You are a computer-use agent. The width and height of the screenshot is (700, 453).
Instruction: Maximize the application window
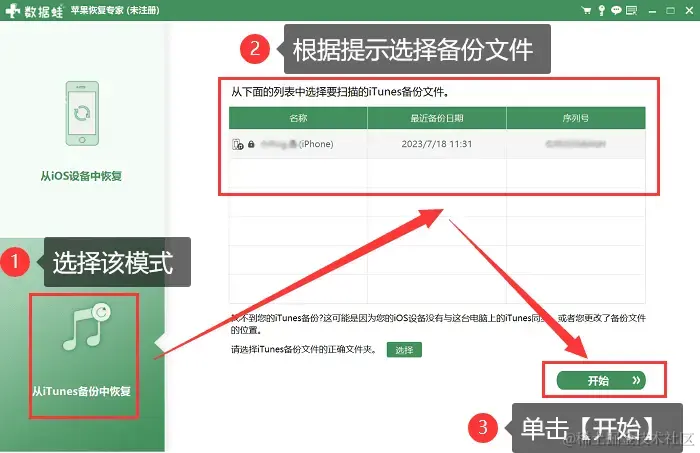pos(671,10)
